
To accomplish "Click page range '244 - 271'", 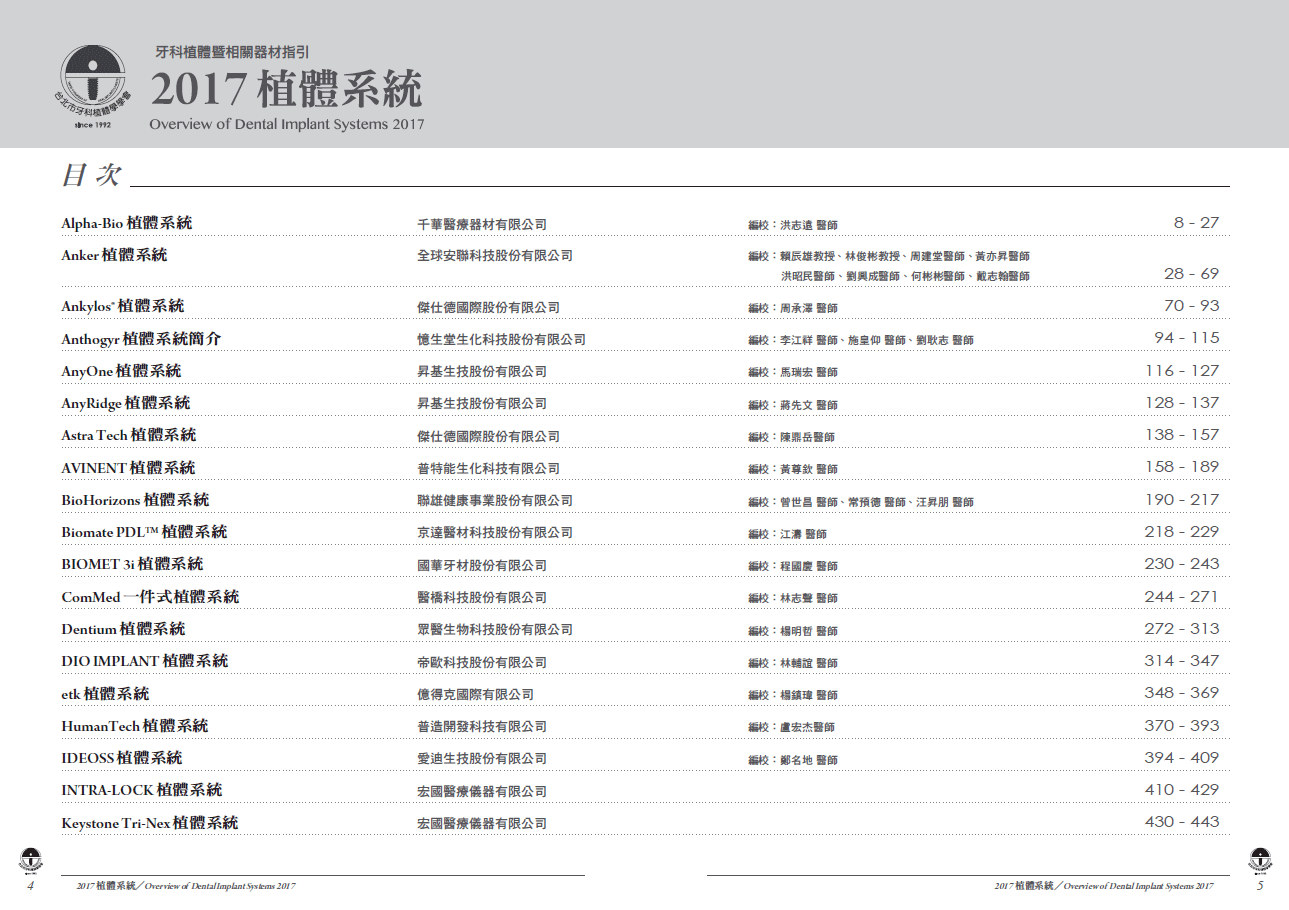I will click(x=1182, y=597).
